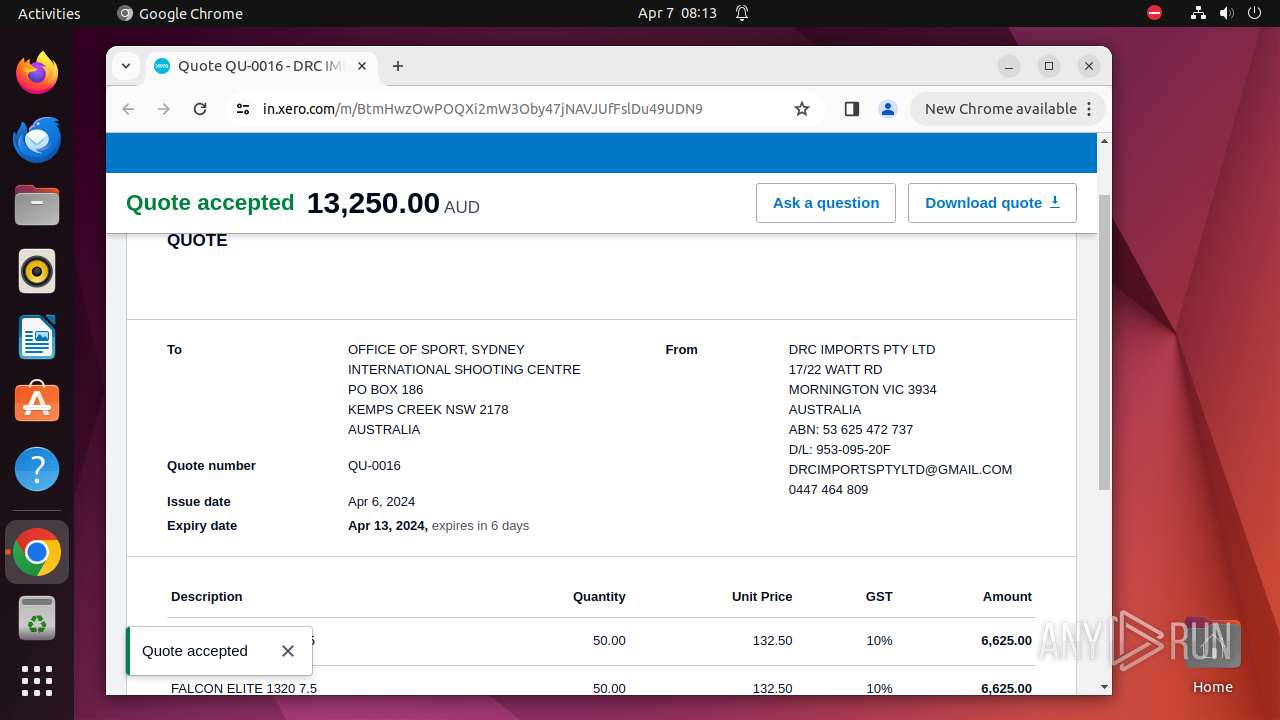Show Applications grid in the dock

click(x=37, y=681)
